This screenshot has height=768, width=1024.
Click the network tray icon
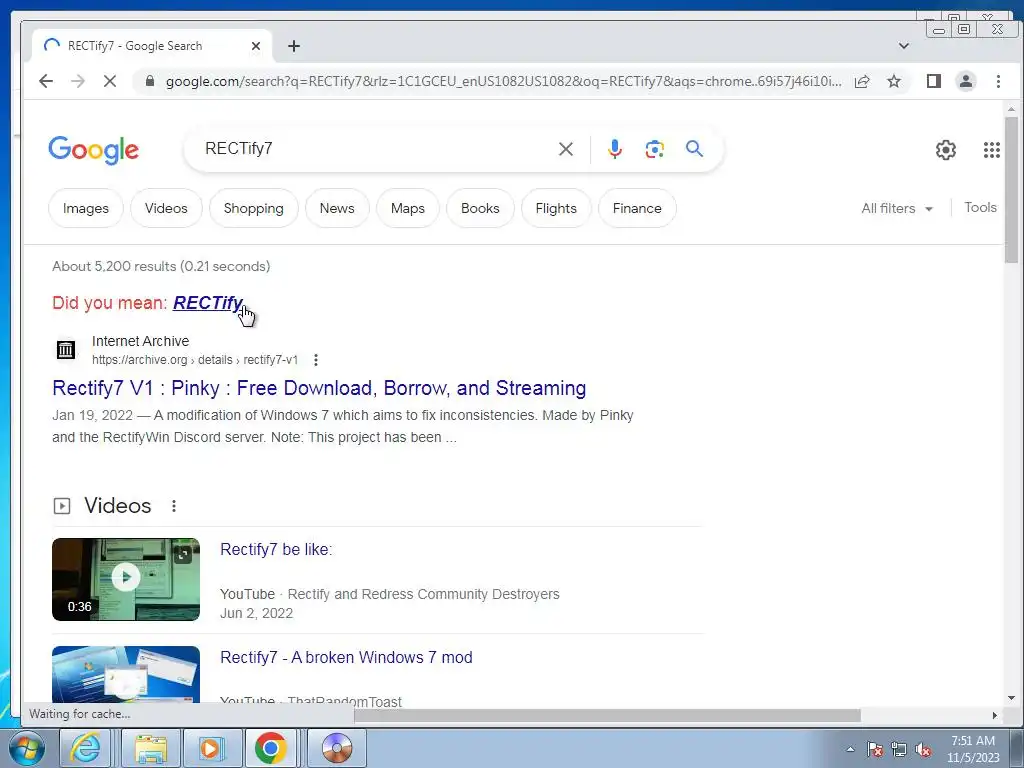point(899,749)
